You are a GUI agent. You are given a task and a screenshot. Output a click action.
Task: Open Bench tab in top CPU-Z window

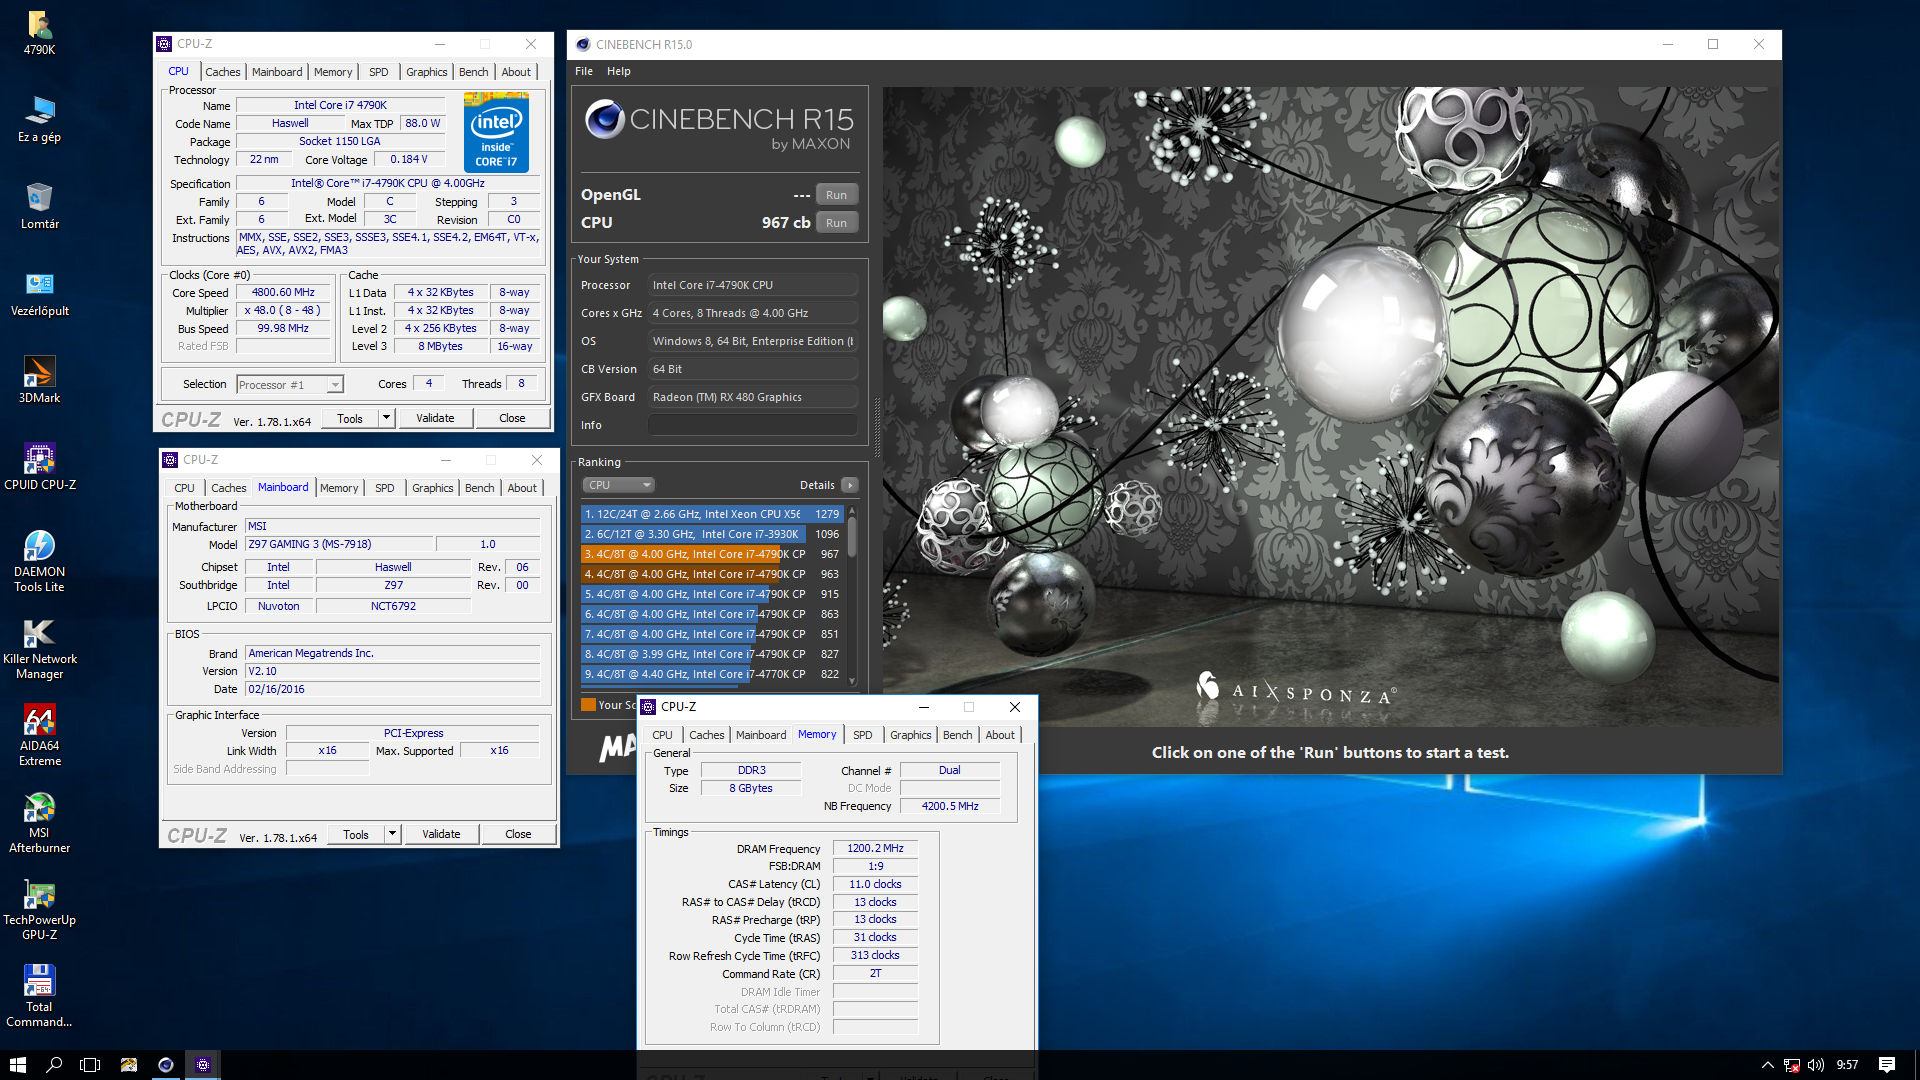click(474, 72)
